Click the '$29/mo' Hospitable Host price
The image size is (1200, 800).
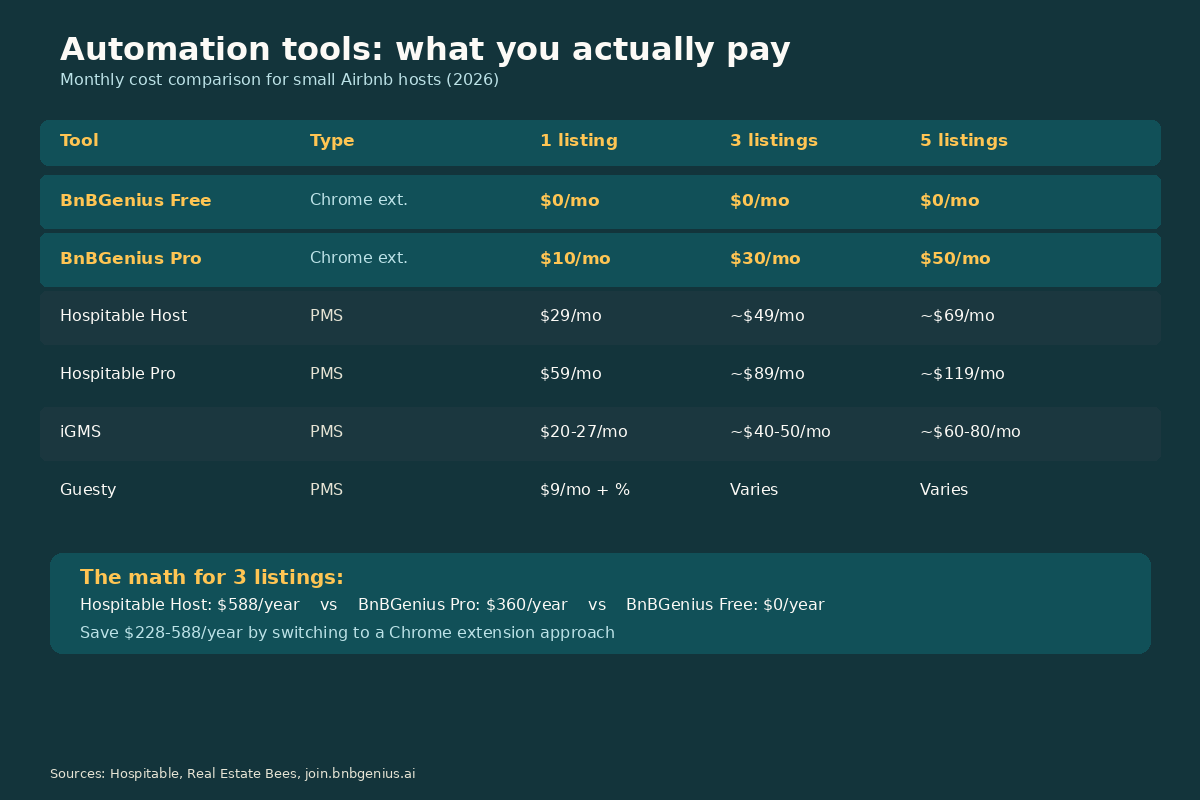click(571, 316)
